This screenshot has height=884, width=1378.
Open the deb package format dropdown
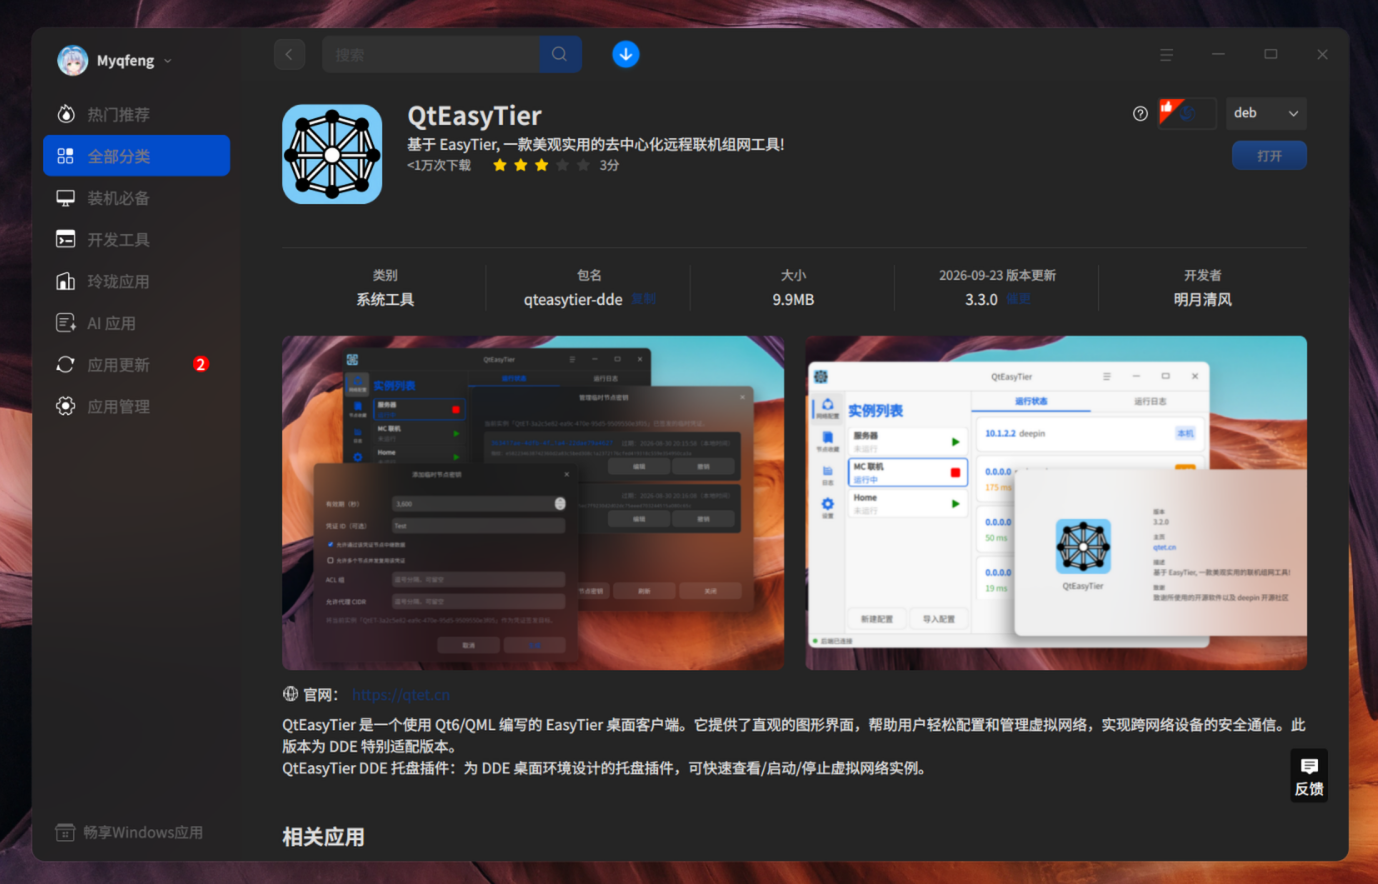[x=1266, y=113]
